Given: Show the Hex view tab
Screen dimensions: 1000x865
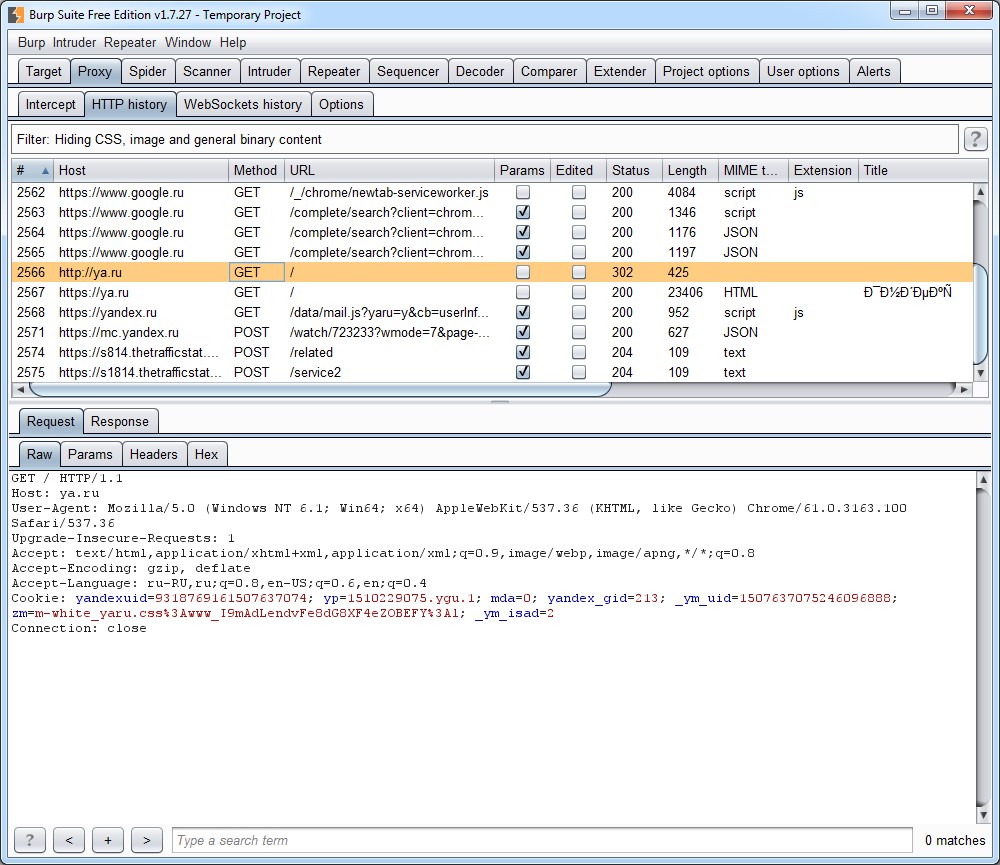Looking at the screenshot, I should (x=206, y=454).
